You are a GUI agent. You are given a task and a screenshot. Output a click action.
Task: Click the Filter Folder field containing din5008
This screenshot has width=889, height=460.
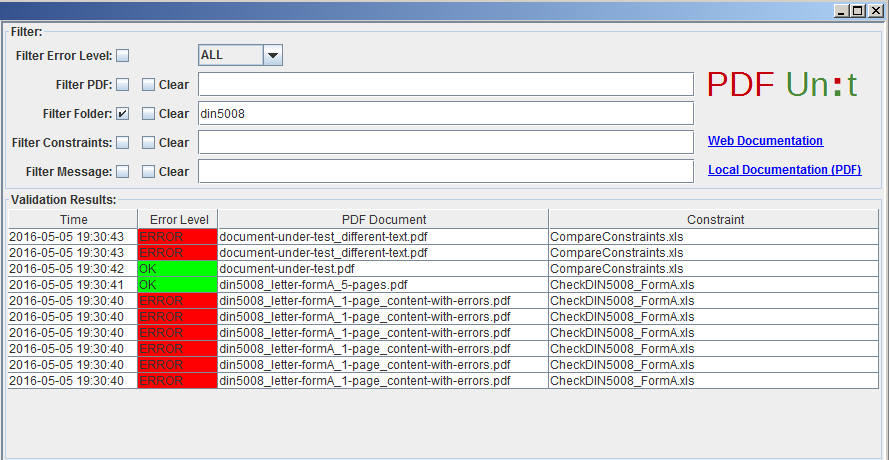point(446,113)
